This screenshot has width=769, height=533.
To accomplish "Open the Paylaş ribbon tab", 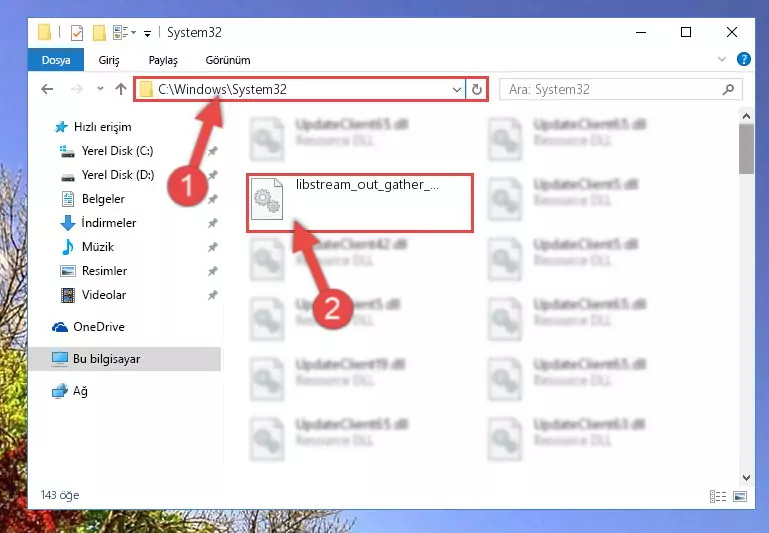I will (x=163, y=60).
